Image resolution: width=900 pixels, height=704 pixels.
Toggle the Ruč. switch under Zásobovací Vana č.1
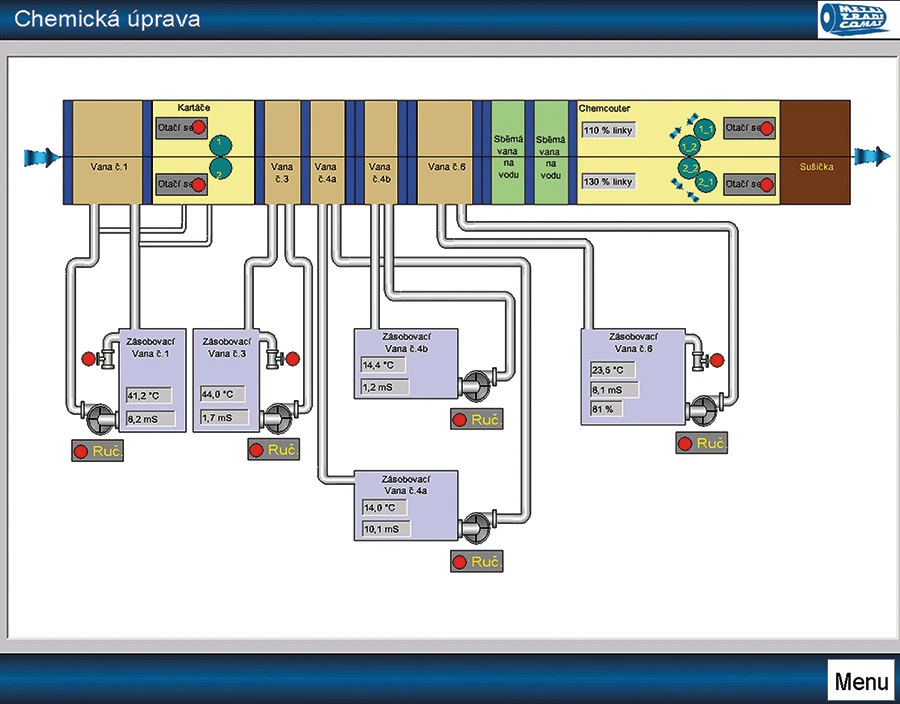[x=97, y=450]
